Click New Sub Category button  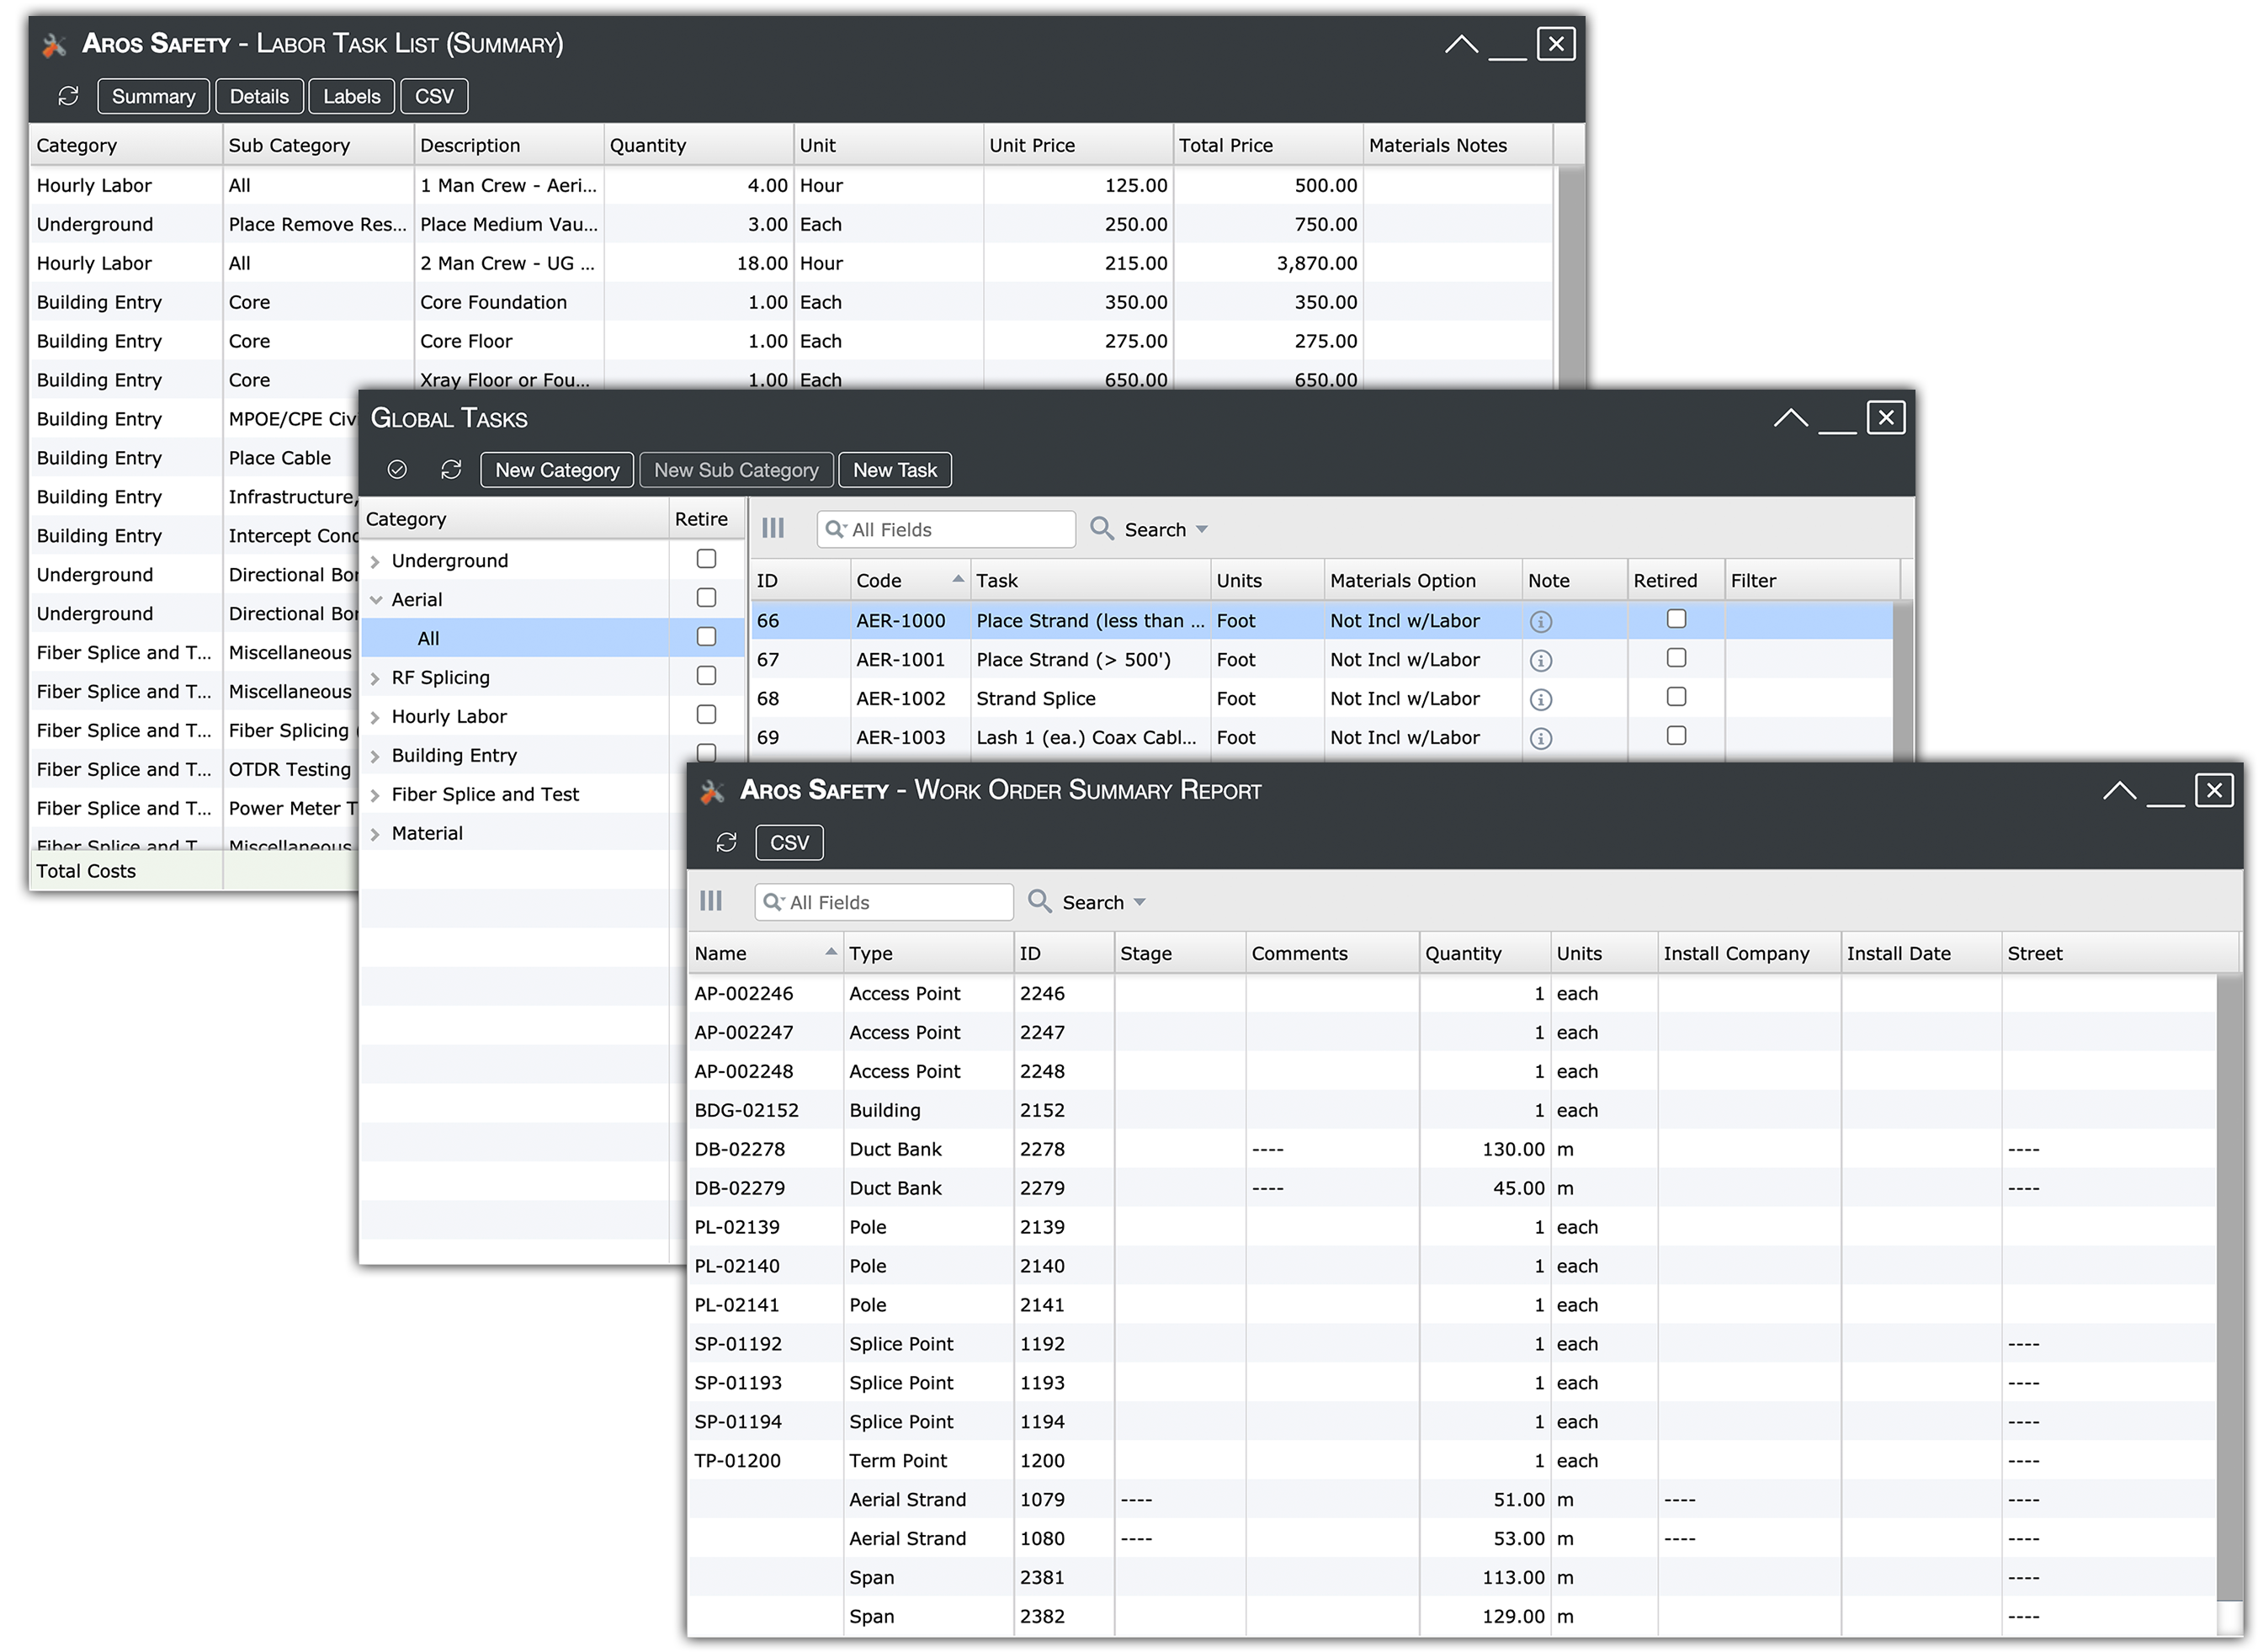(736, 470)
